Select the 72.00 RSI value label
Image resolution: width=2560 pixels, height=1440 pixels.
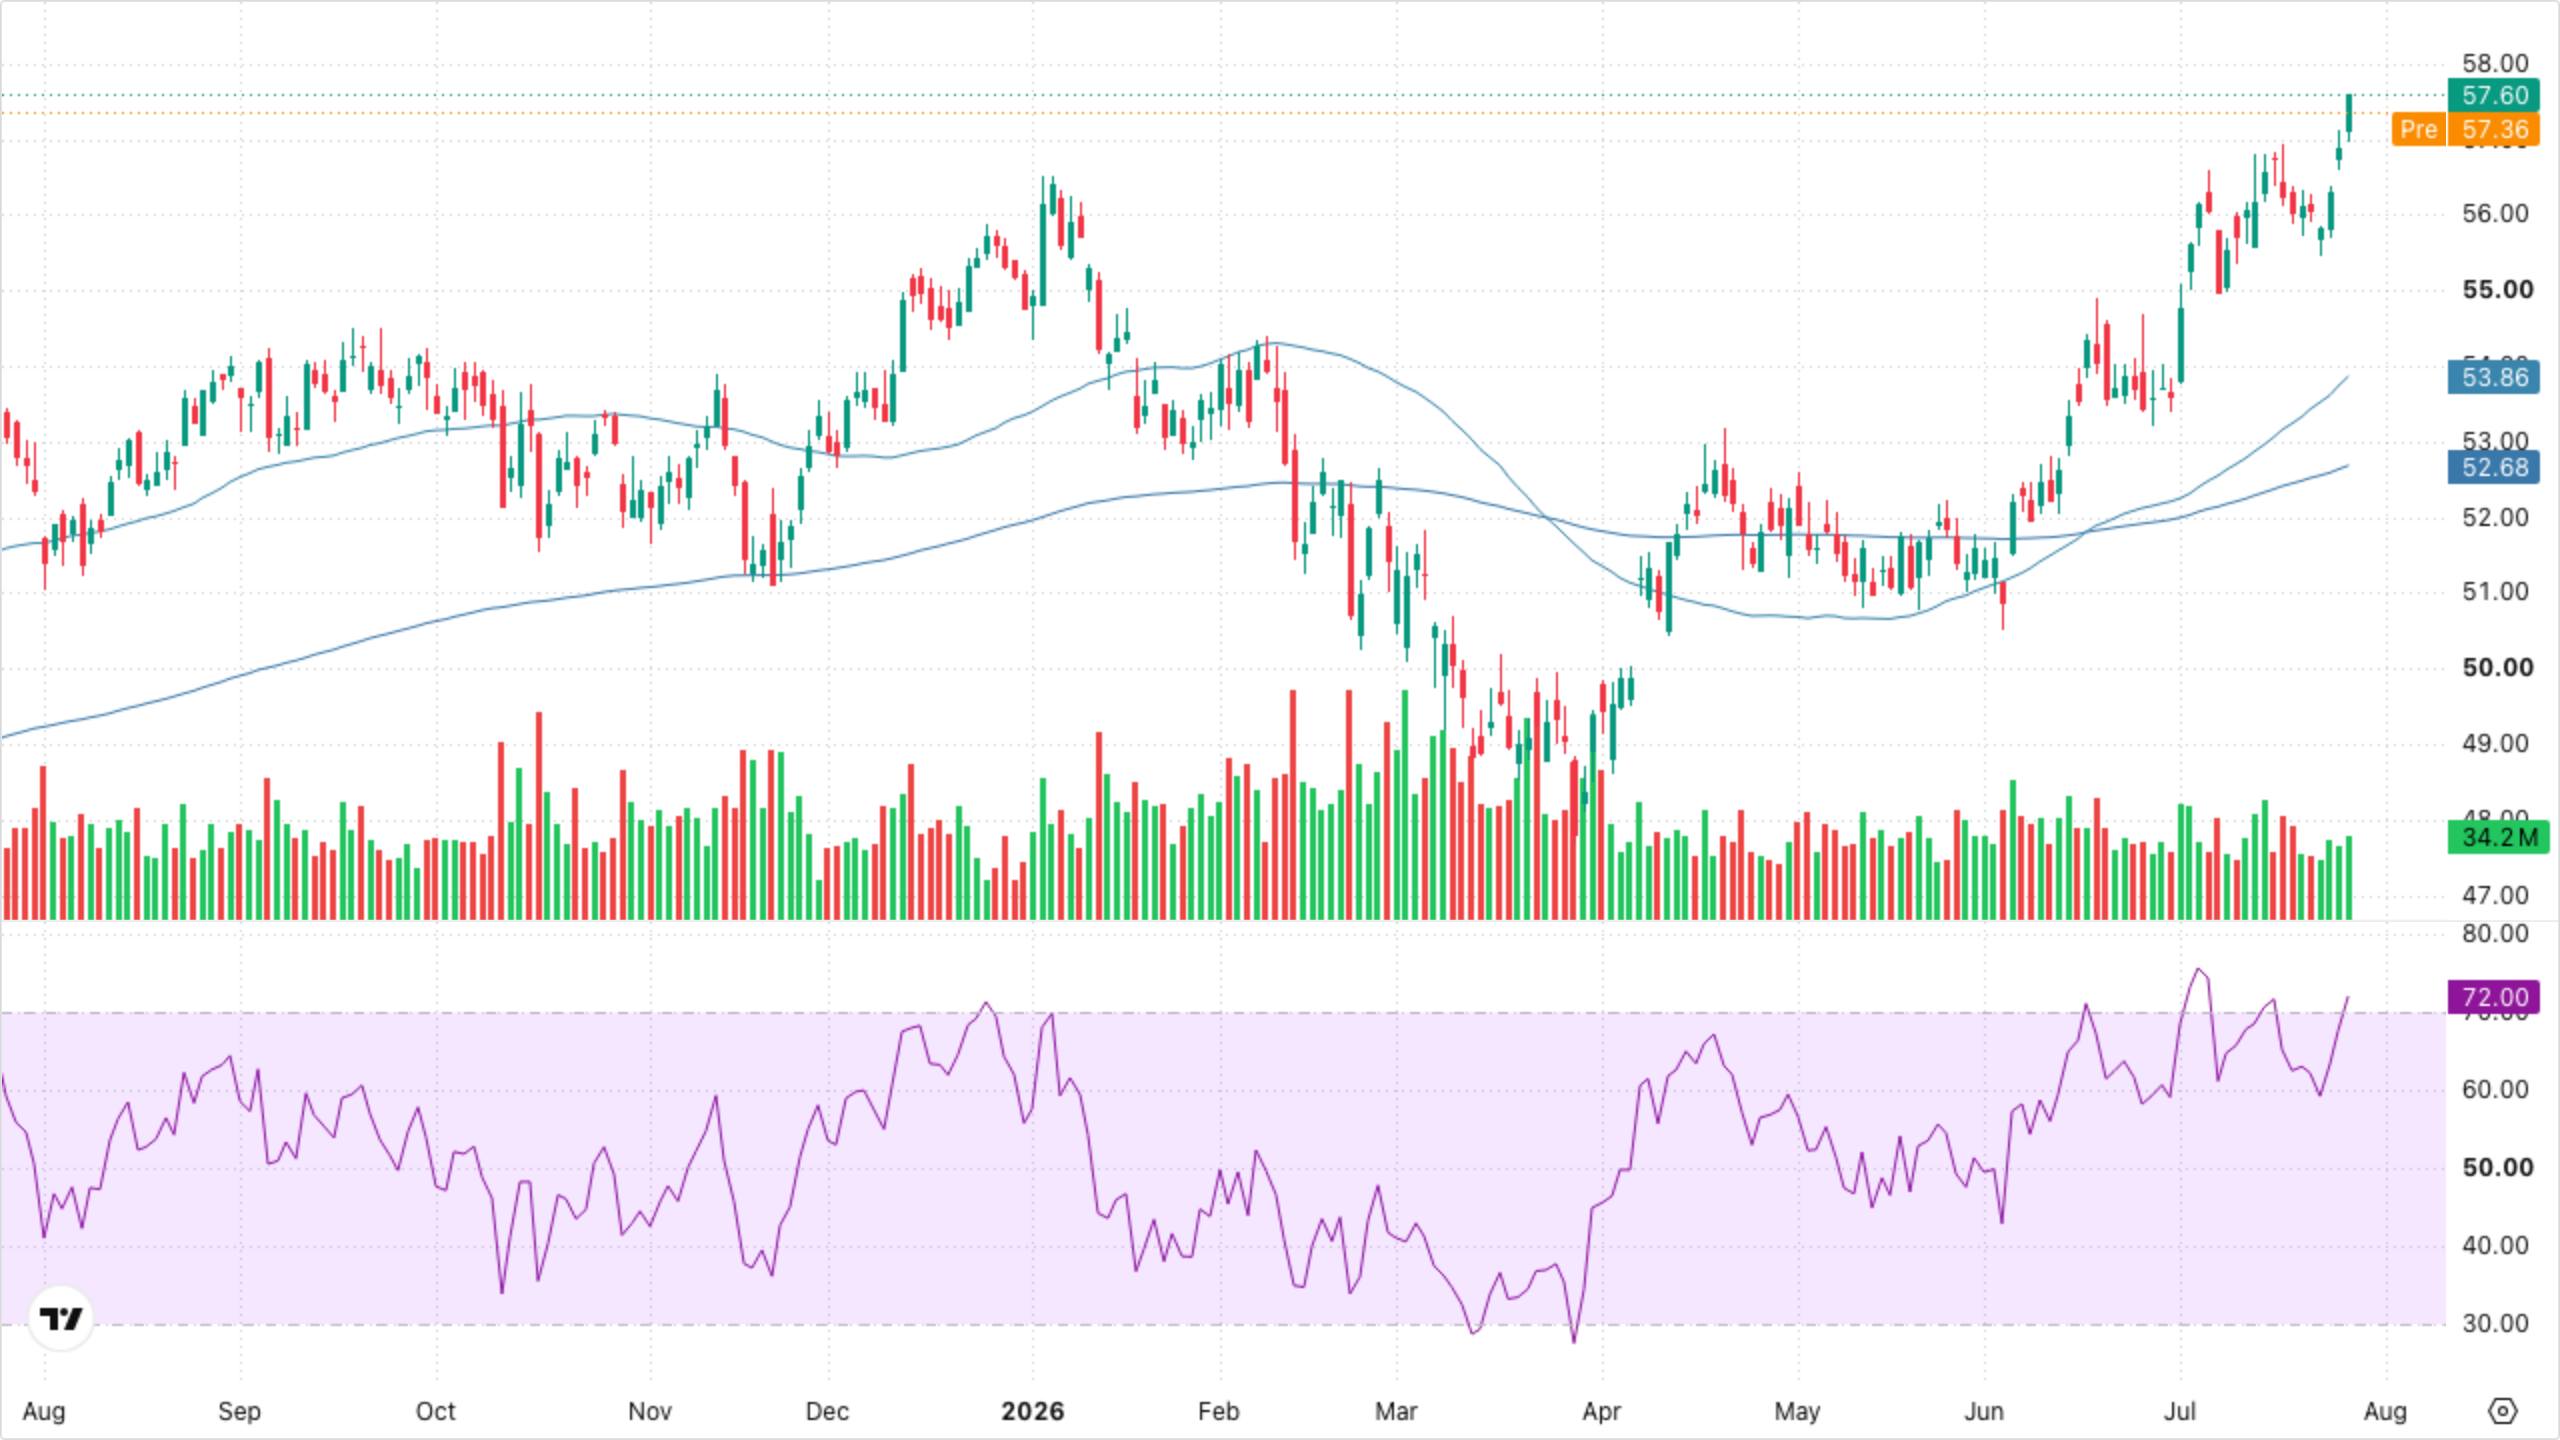point(2494,997)
